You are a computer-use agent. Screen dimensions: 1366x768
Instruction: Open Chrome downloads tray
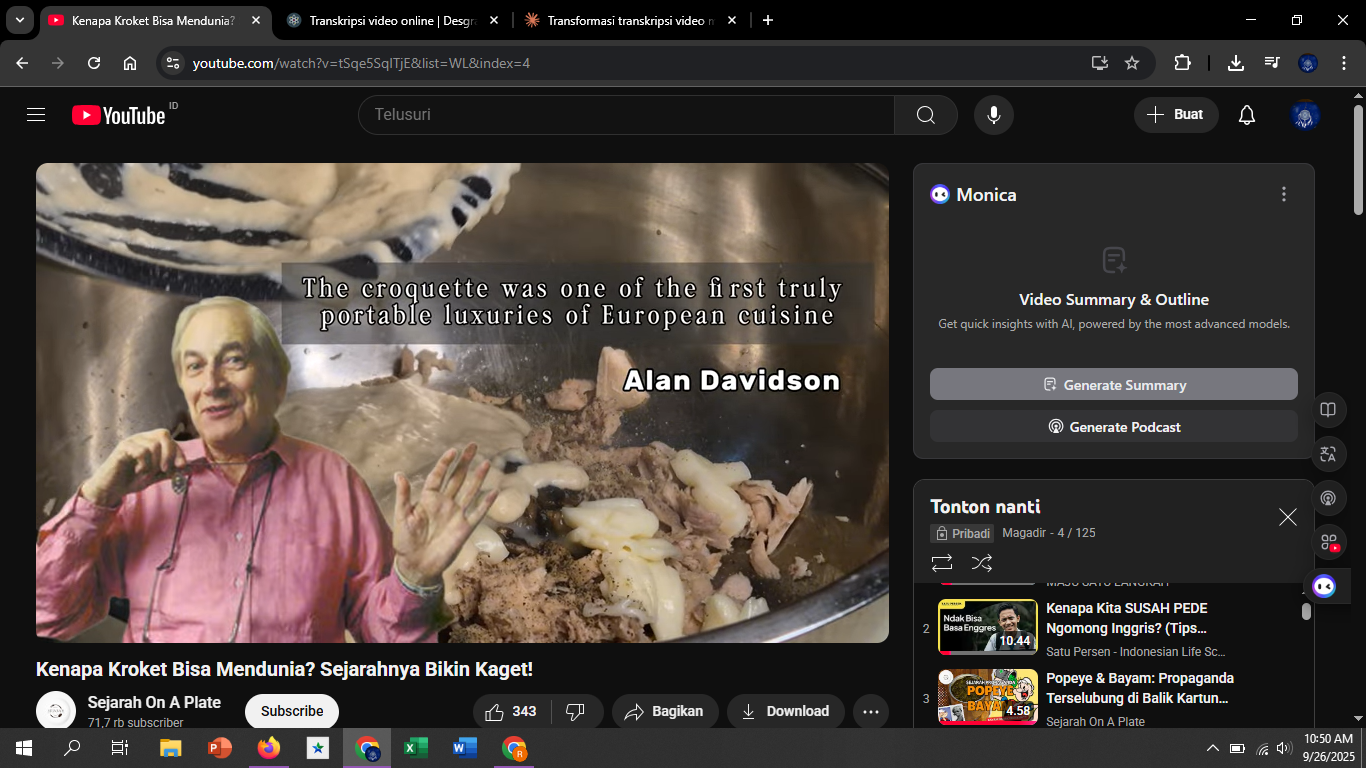point(1236,63)
